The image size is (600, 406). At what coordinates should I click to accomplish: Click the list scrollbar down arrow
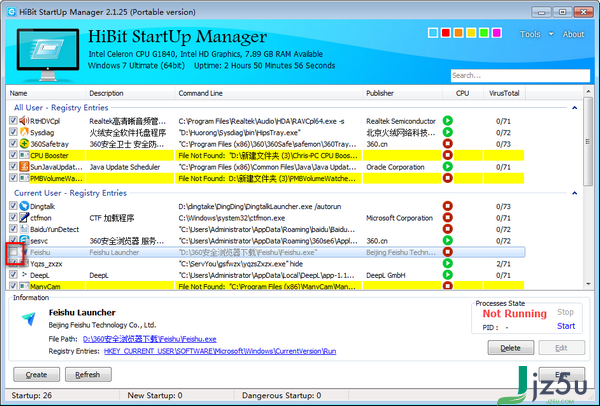(588, 284)
